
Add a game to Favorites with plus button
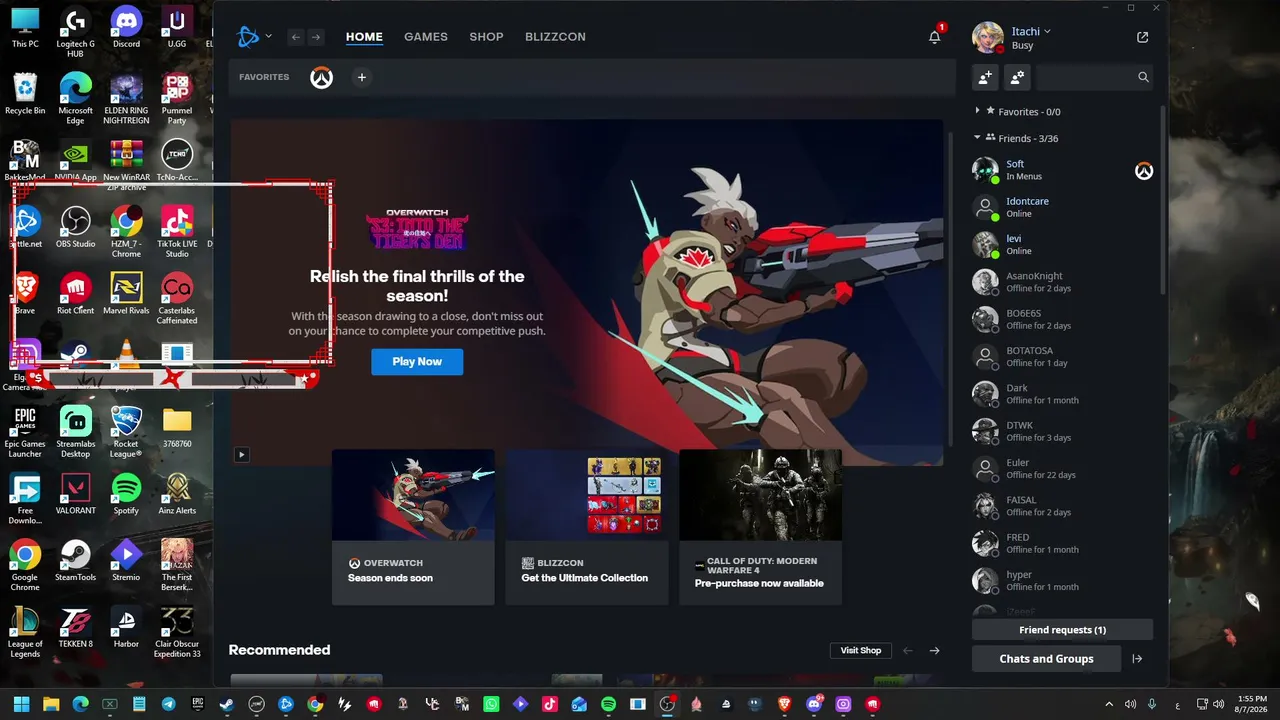(x=362, y=77)
